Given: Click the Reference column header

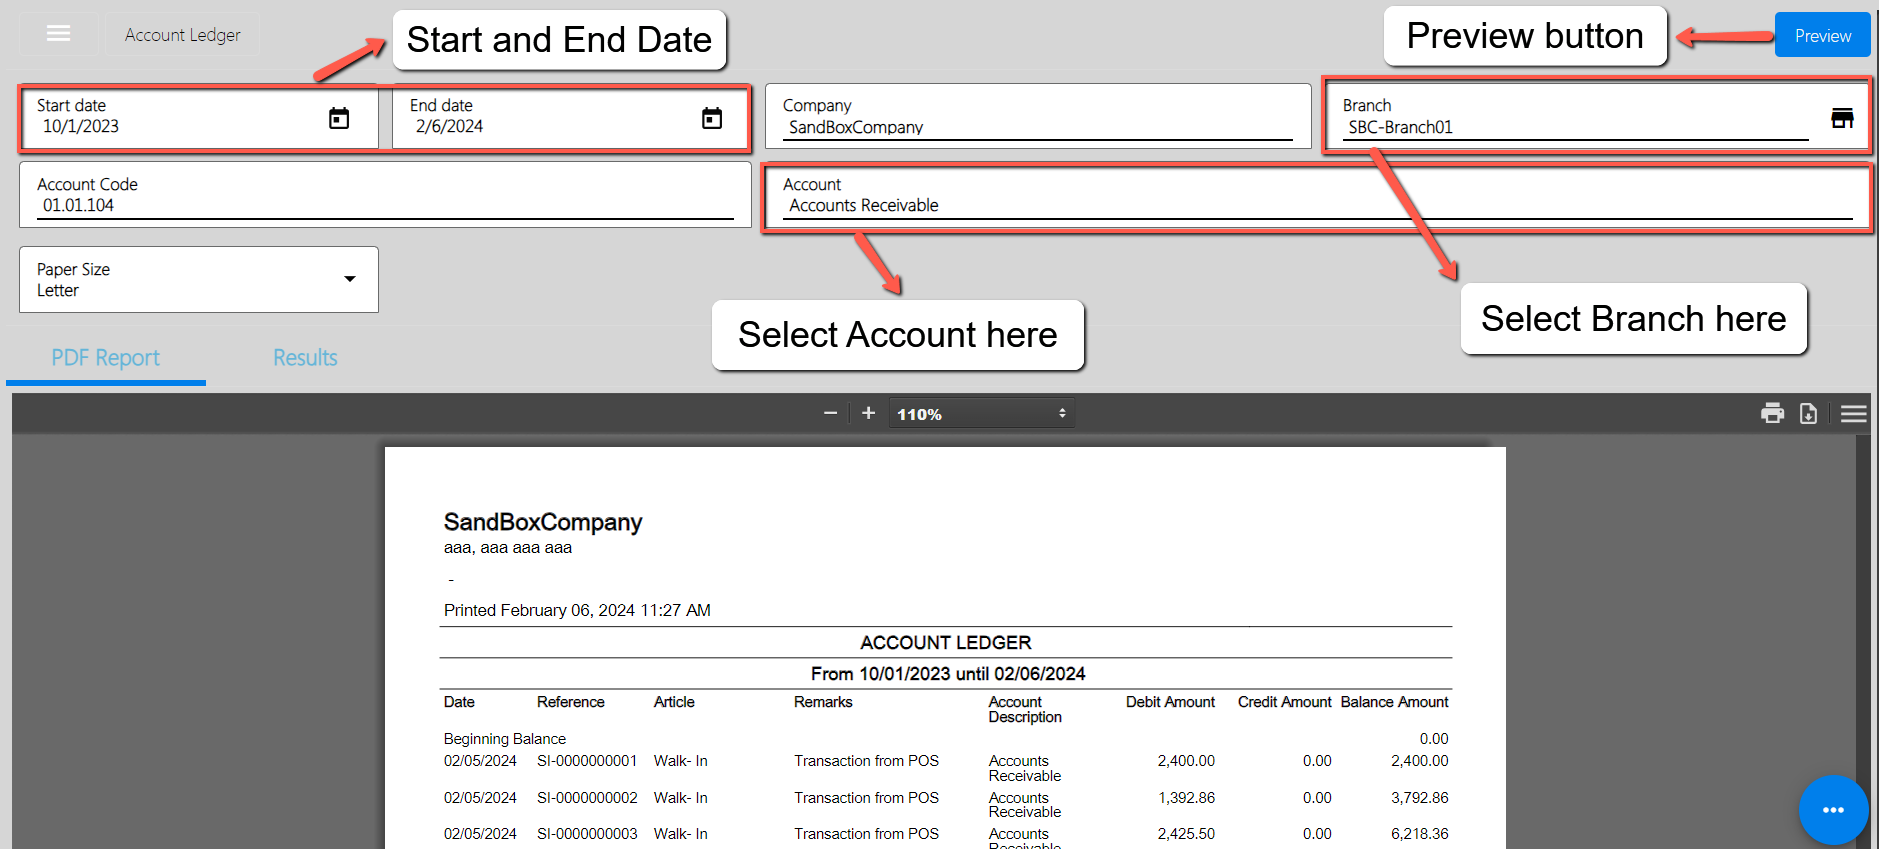Looking at the screenshot, I should (571, 702).
